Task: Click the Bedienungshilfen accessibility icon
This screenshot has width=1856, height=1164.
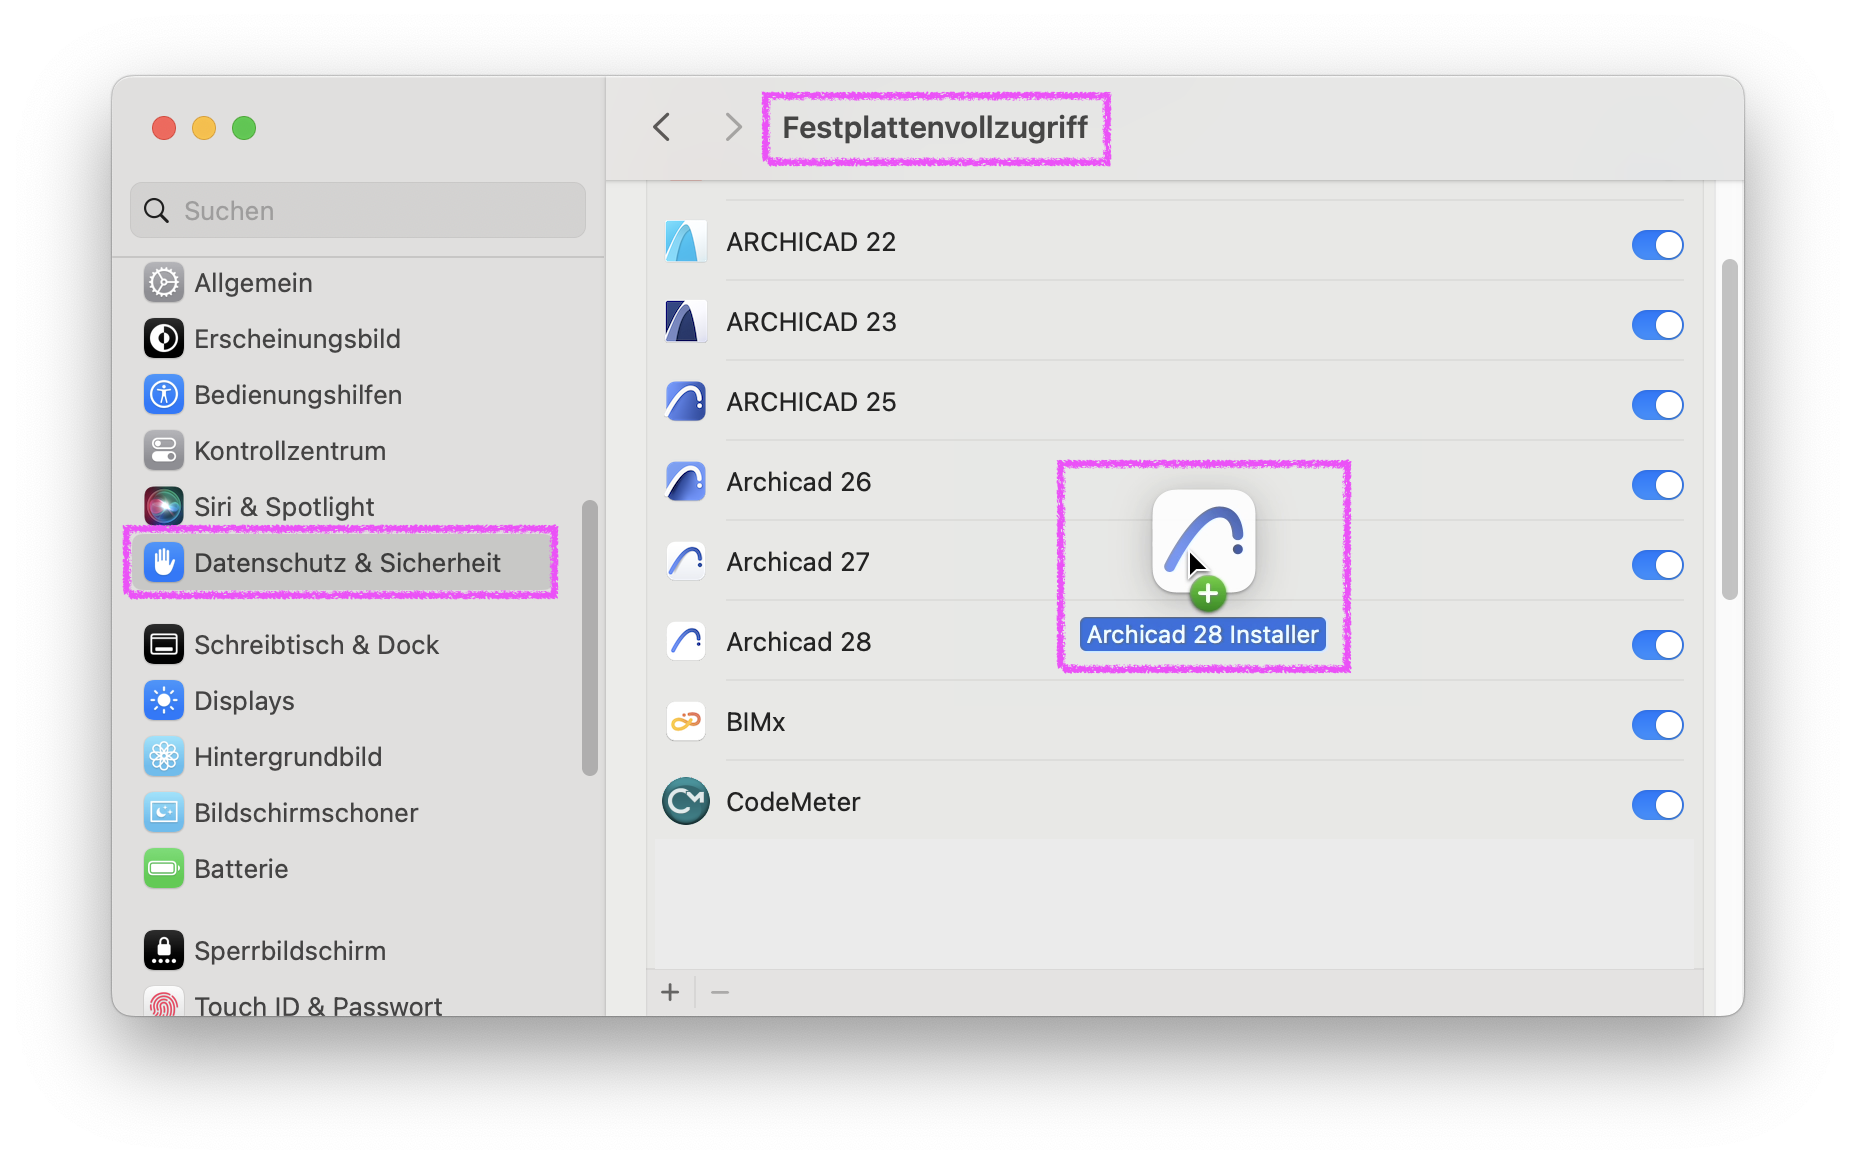Action: click(x=164, y=395)
